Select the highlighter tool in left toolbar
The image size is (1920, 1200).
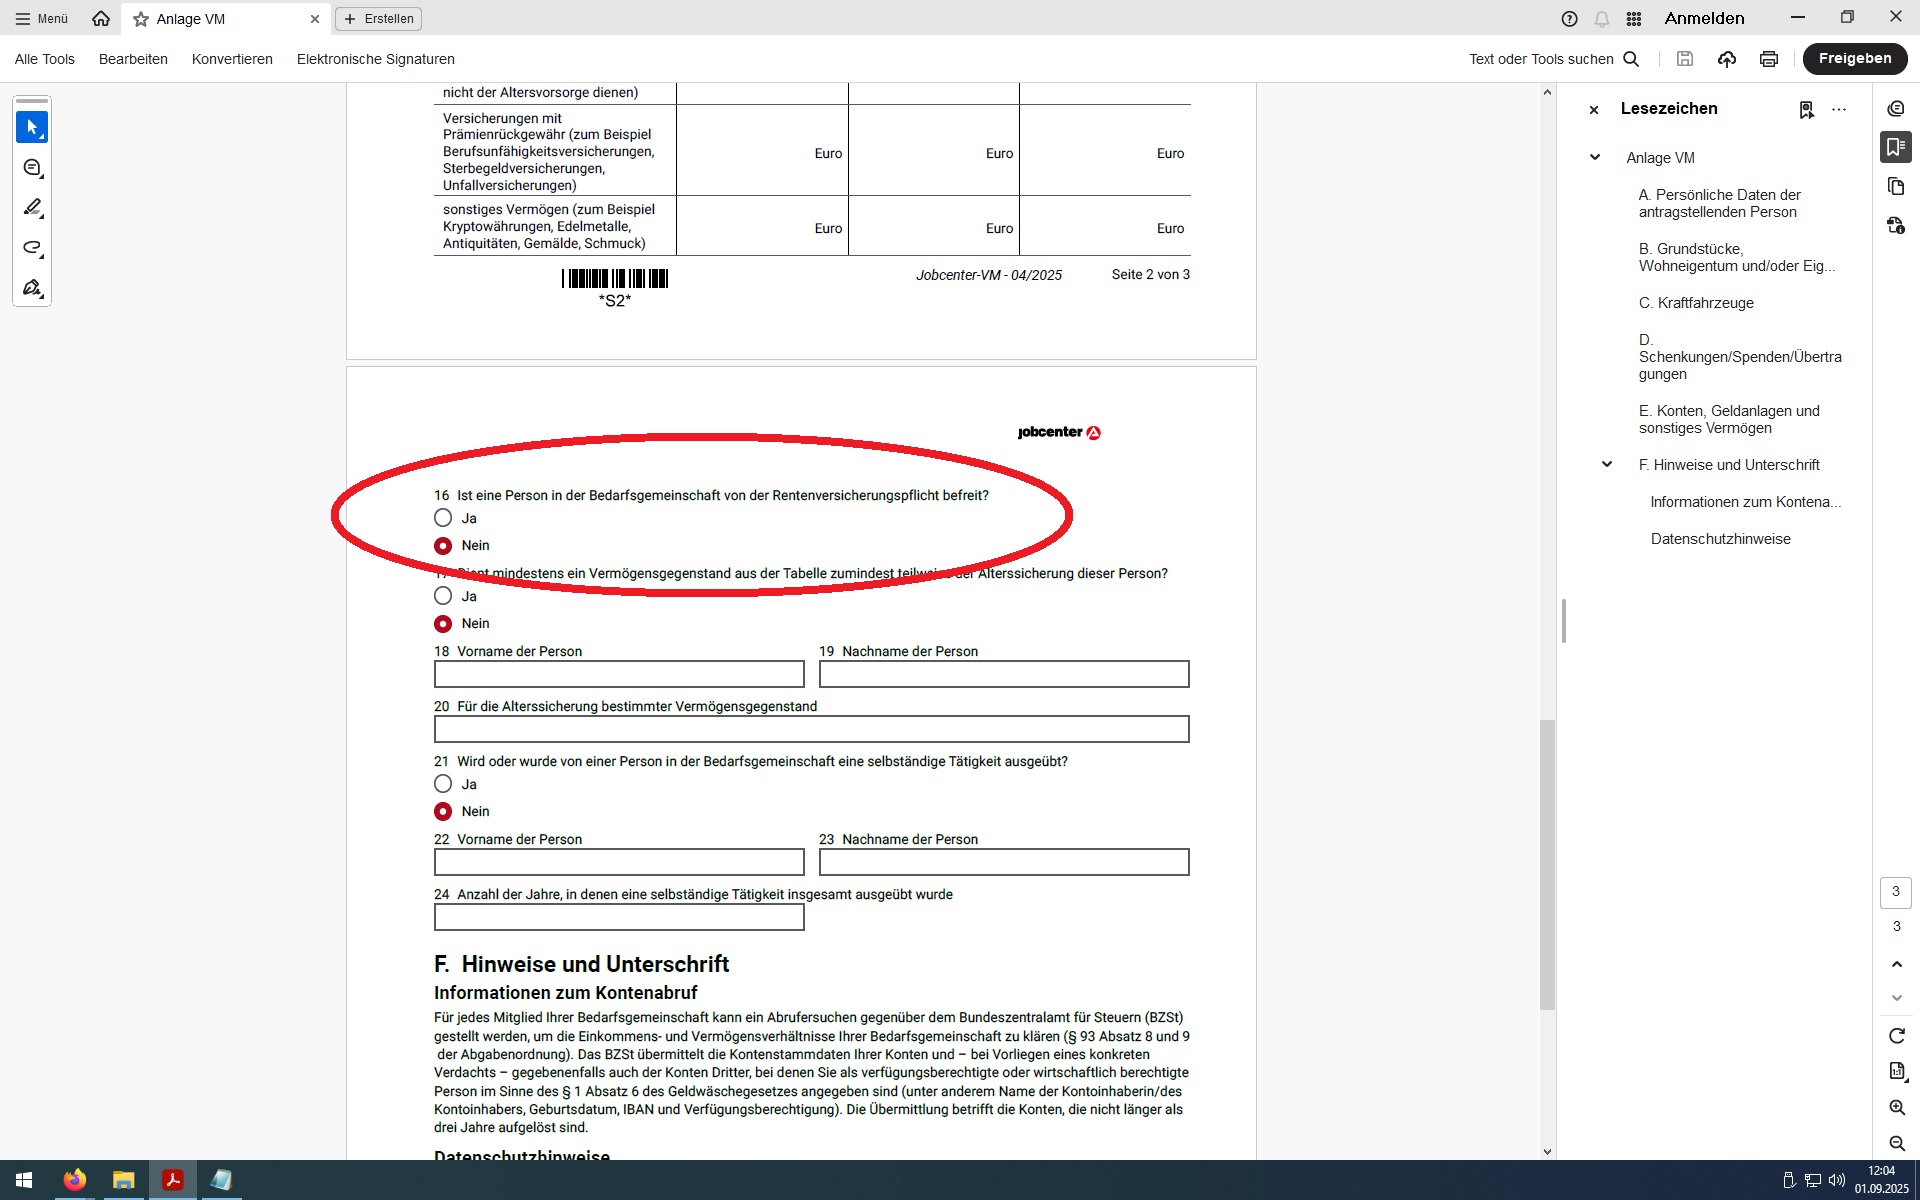[32, 208]
